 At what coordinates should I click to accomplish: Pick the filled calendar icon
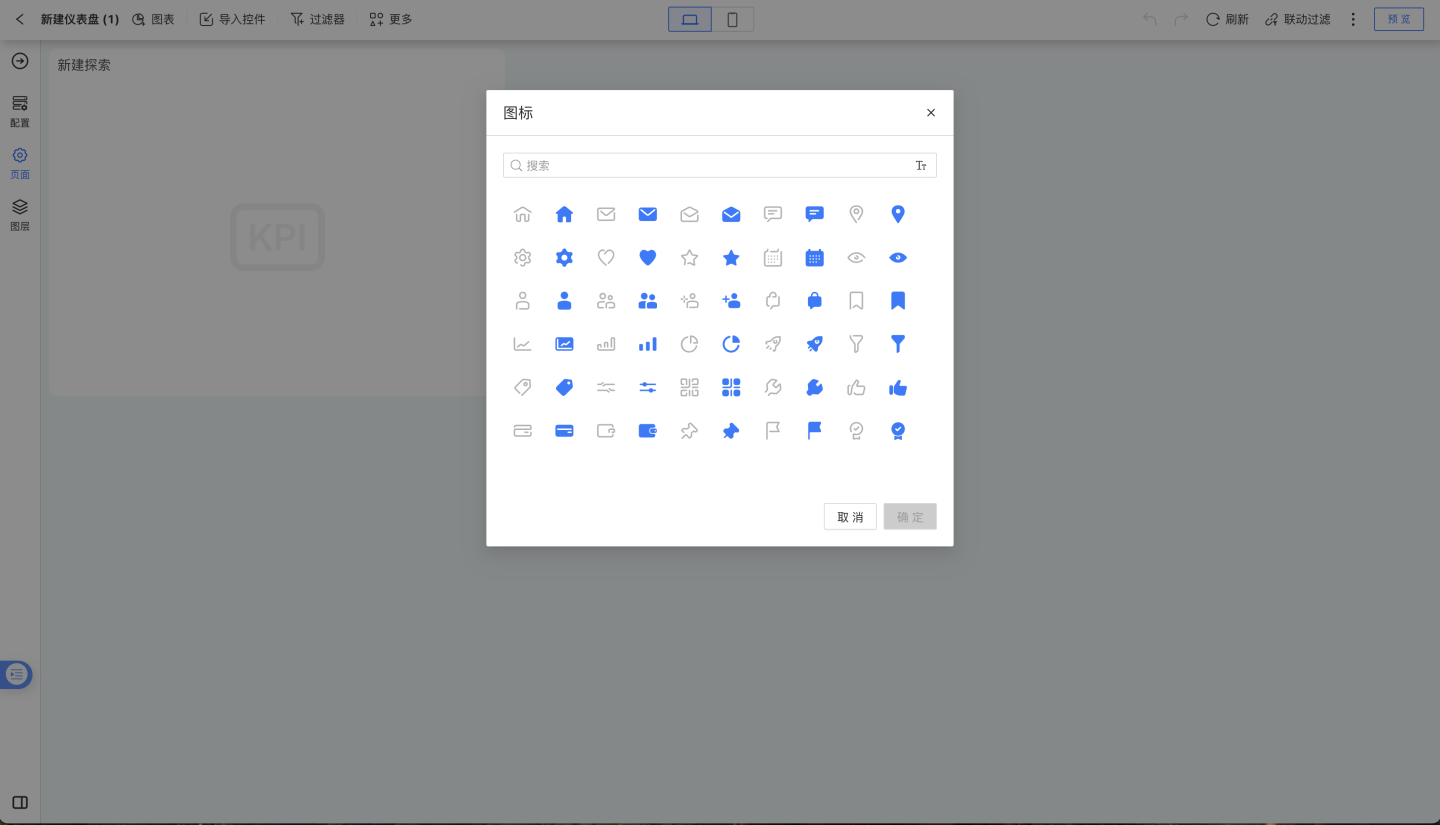tap(815, 258)
